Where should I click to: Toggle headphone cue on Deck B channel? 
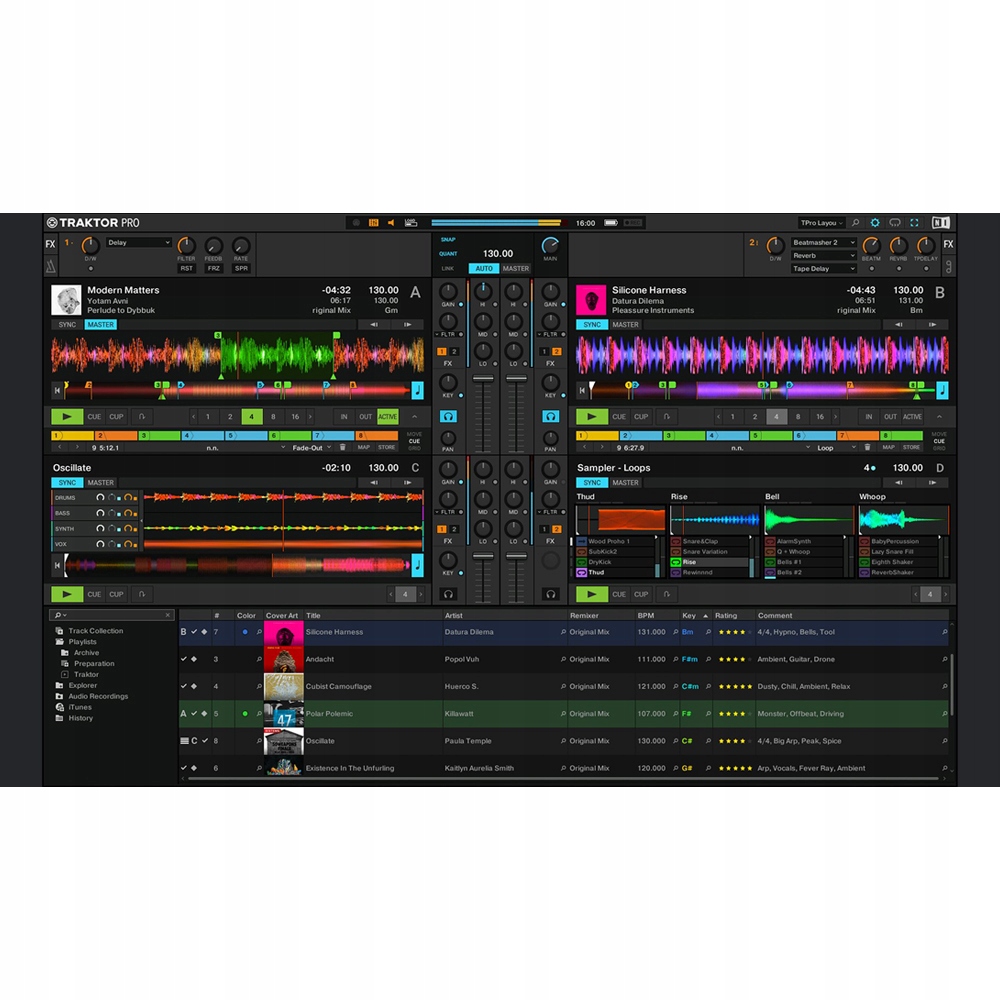click(550, 416)
